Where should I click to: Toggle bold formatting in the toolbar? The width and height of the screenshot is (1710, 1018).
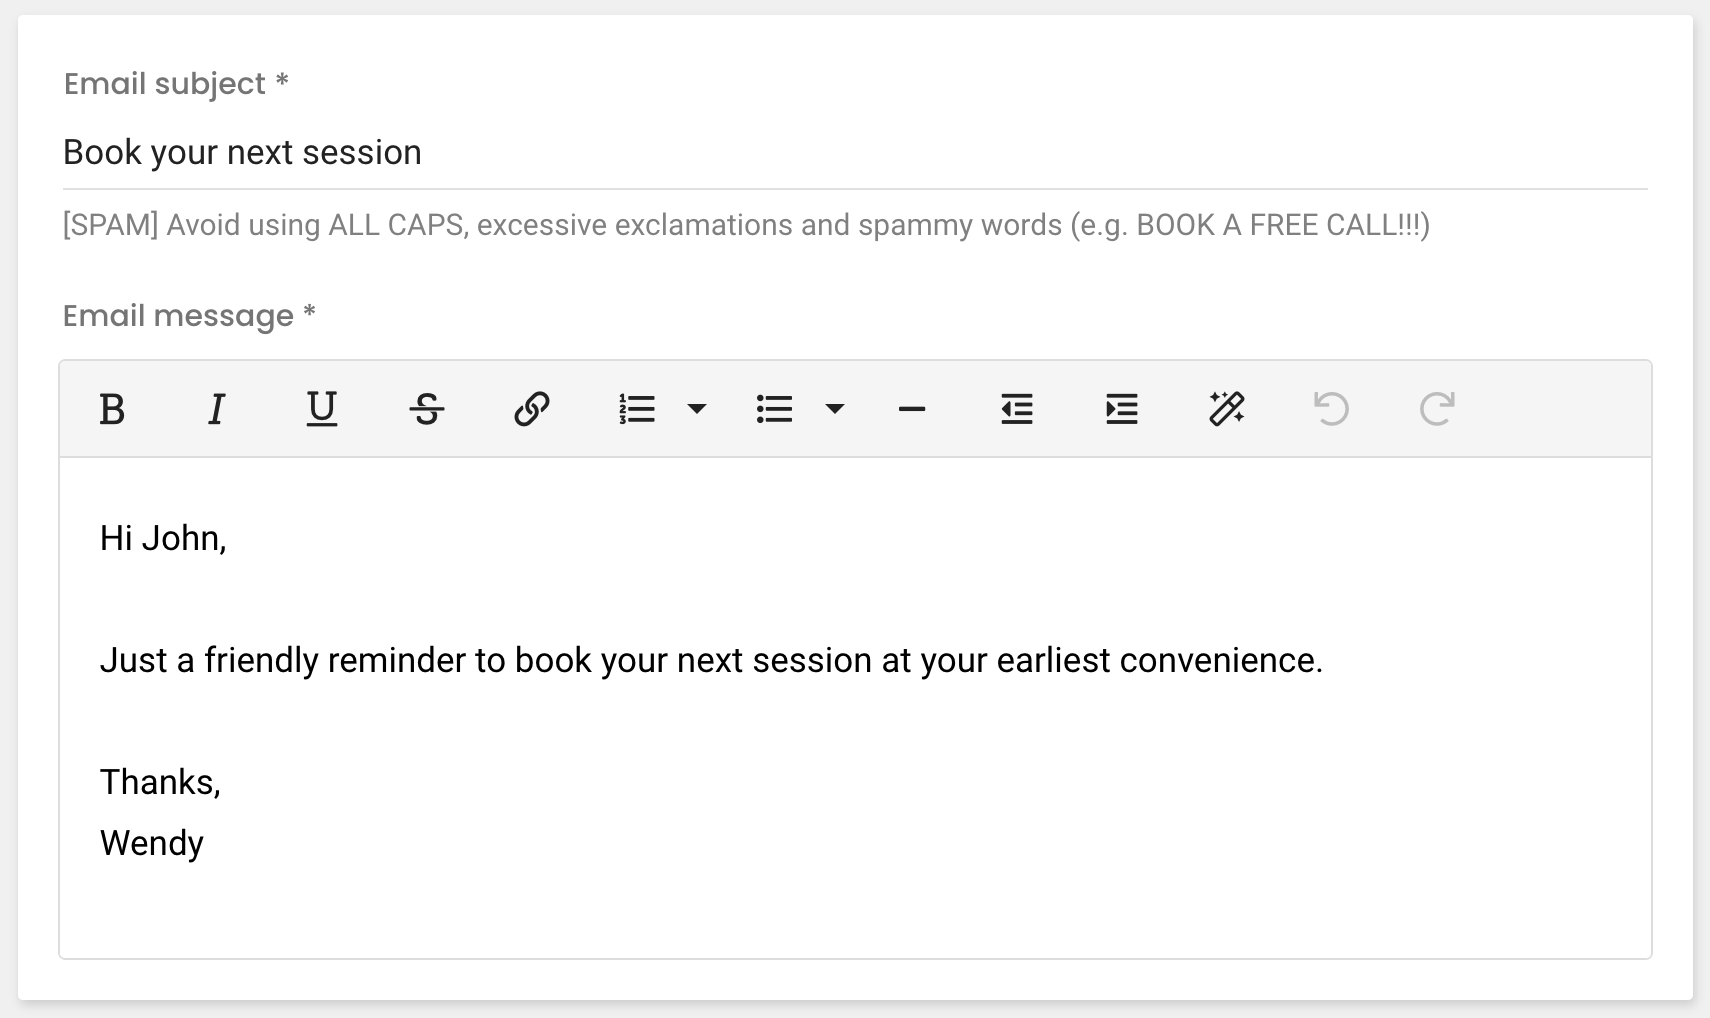(112, 409)
